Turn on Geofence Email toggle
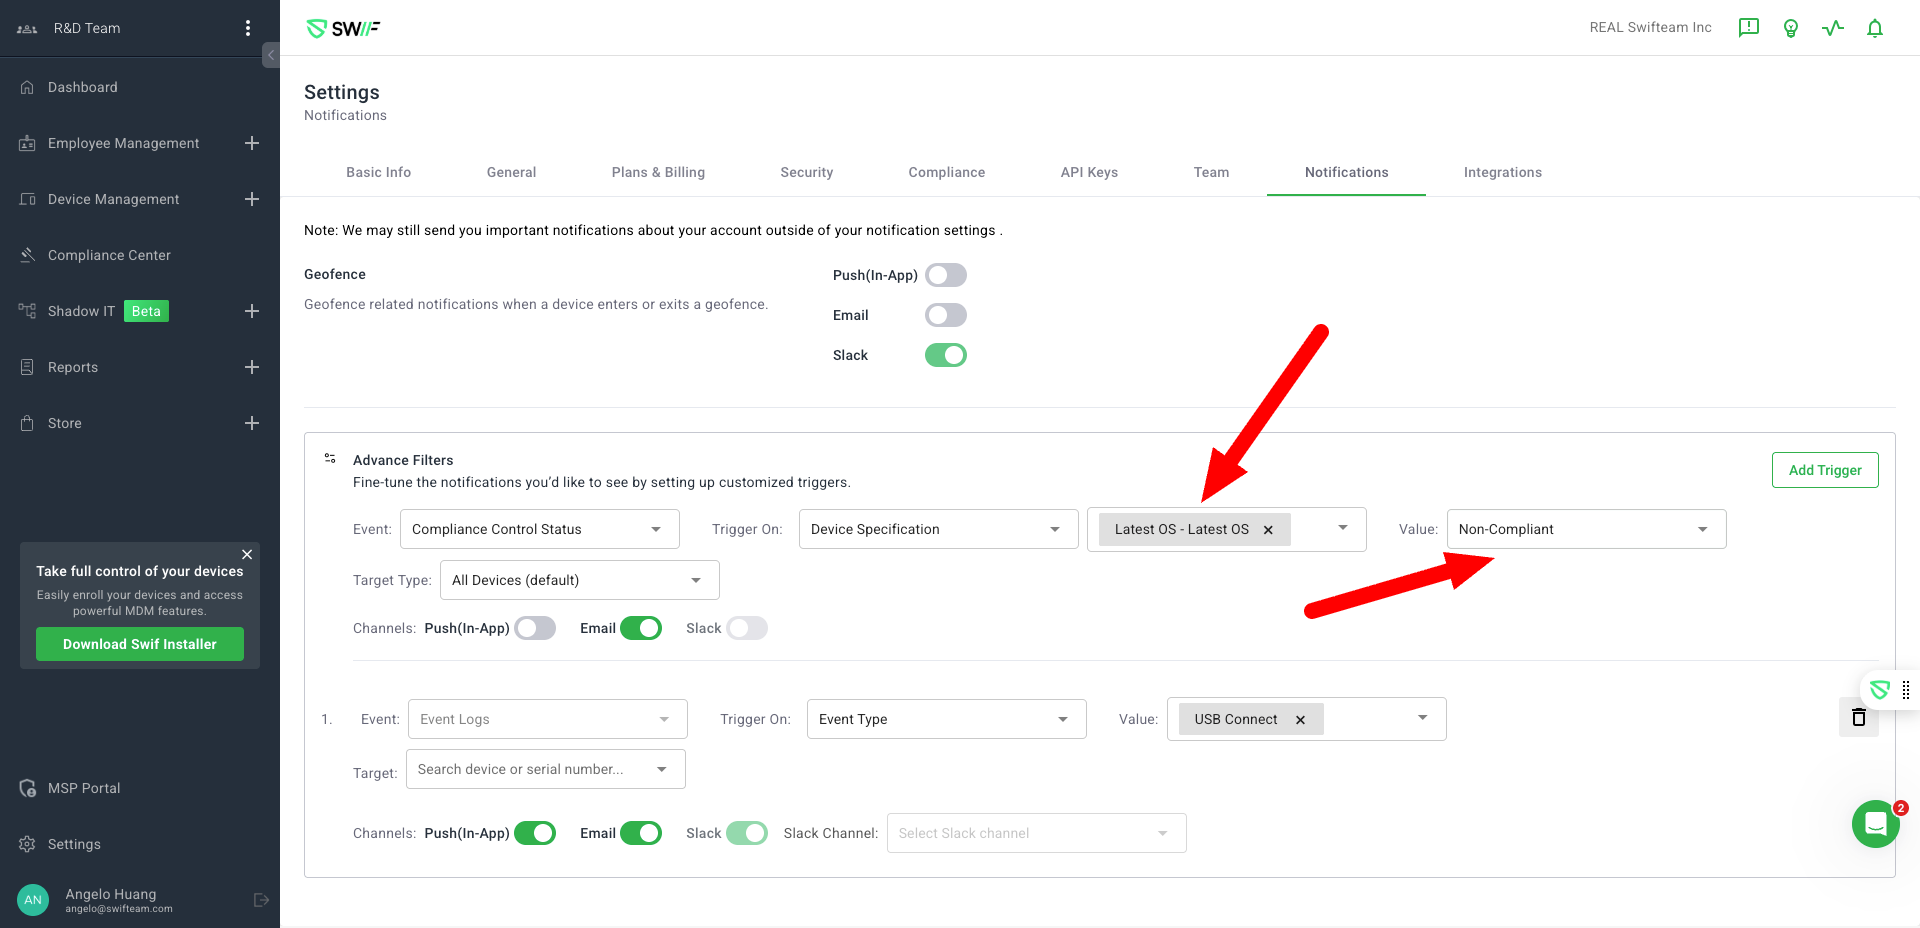The image size is (1920, 928). [945, 315]
